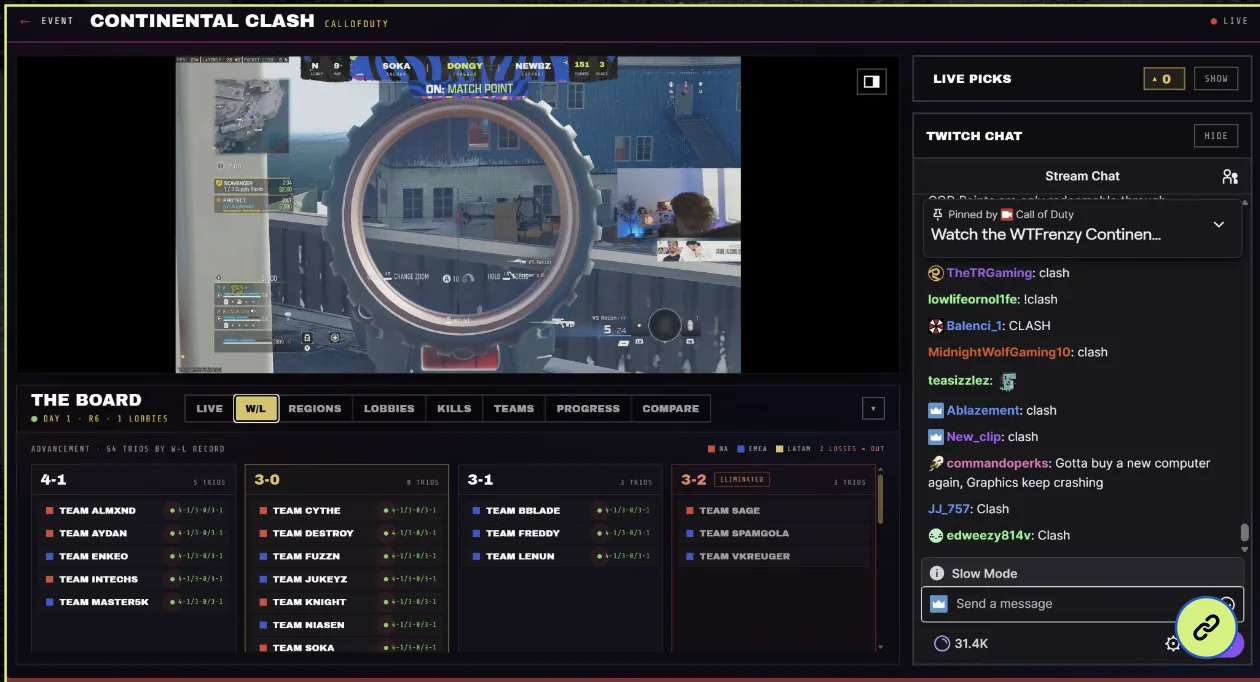Expand the pinned Call of Duty message
The height and width of the screenshot is (682, 1260).
click(x=1218, y=225)
